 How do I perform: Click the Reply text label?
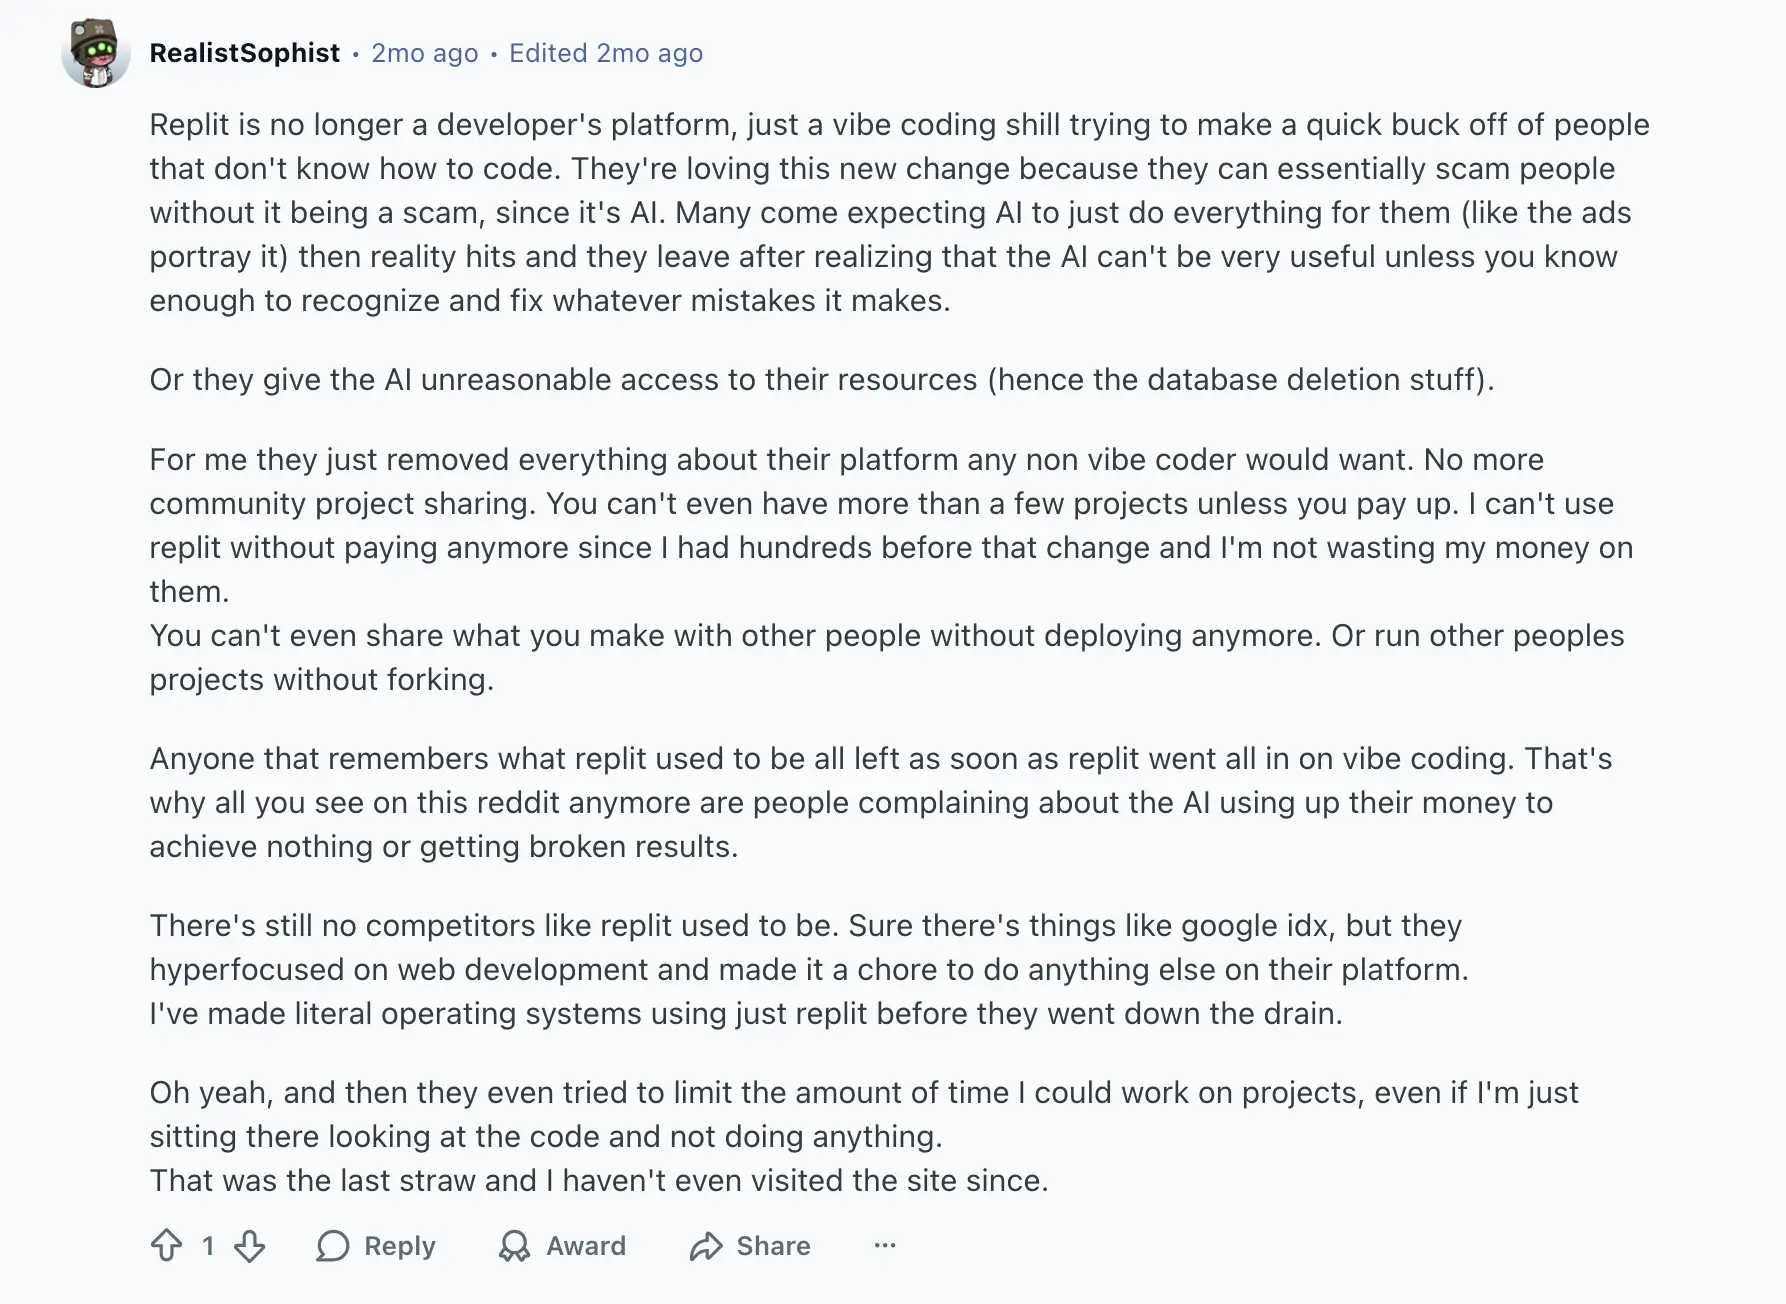(398, 1246)
